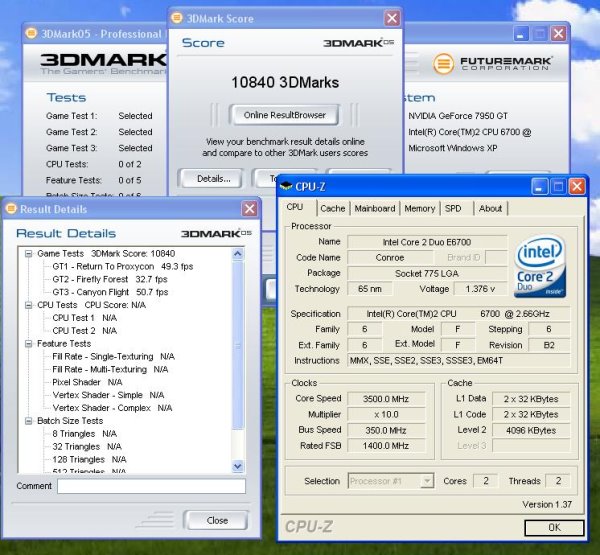
Task: Click the Result Details scrollbar up arrow
Action: (238, 254)
